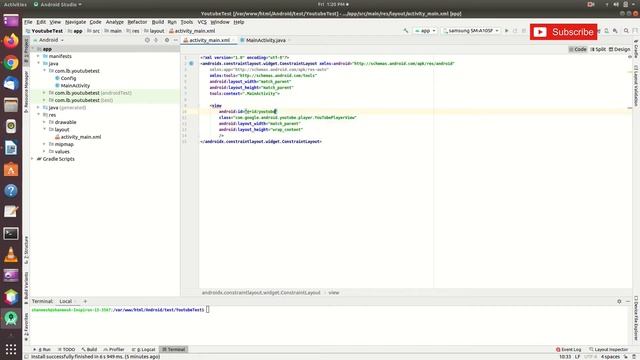
Task: Select Config class in project tree
Action: pos(68,78)
